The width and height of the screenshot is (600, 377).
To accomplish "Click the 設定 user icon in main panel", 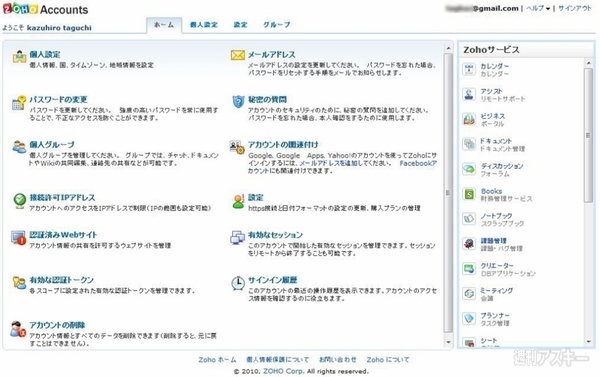I will (238, 201).
